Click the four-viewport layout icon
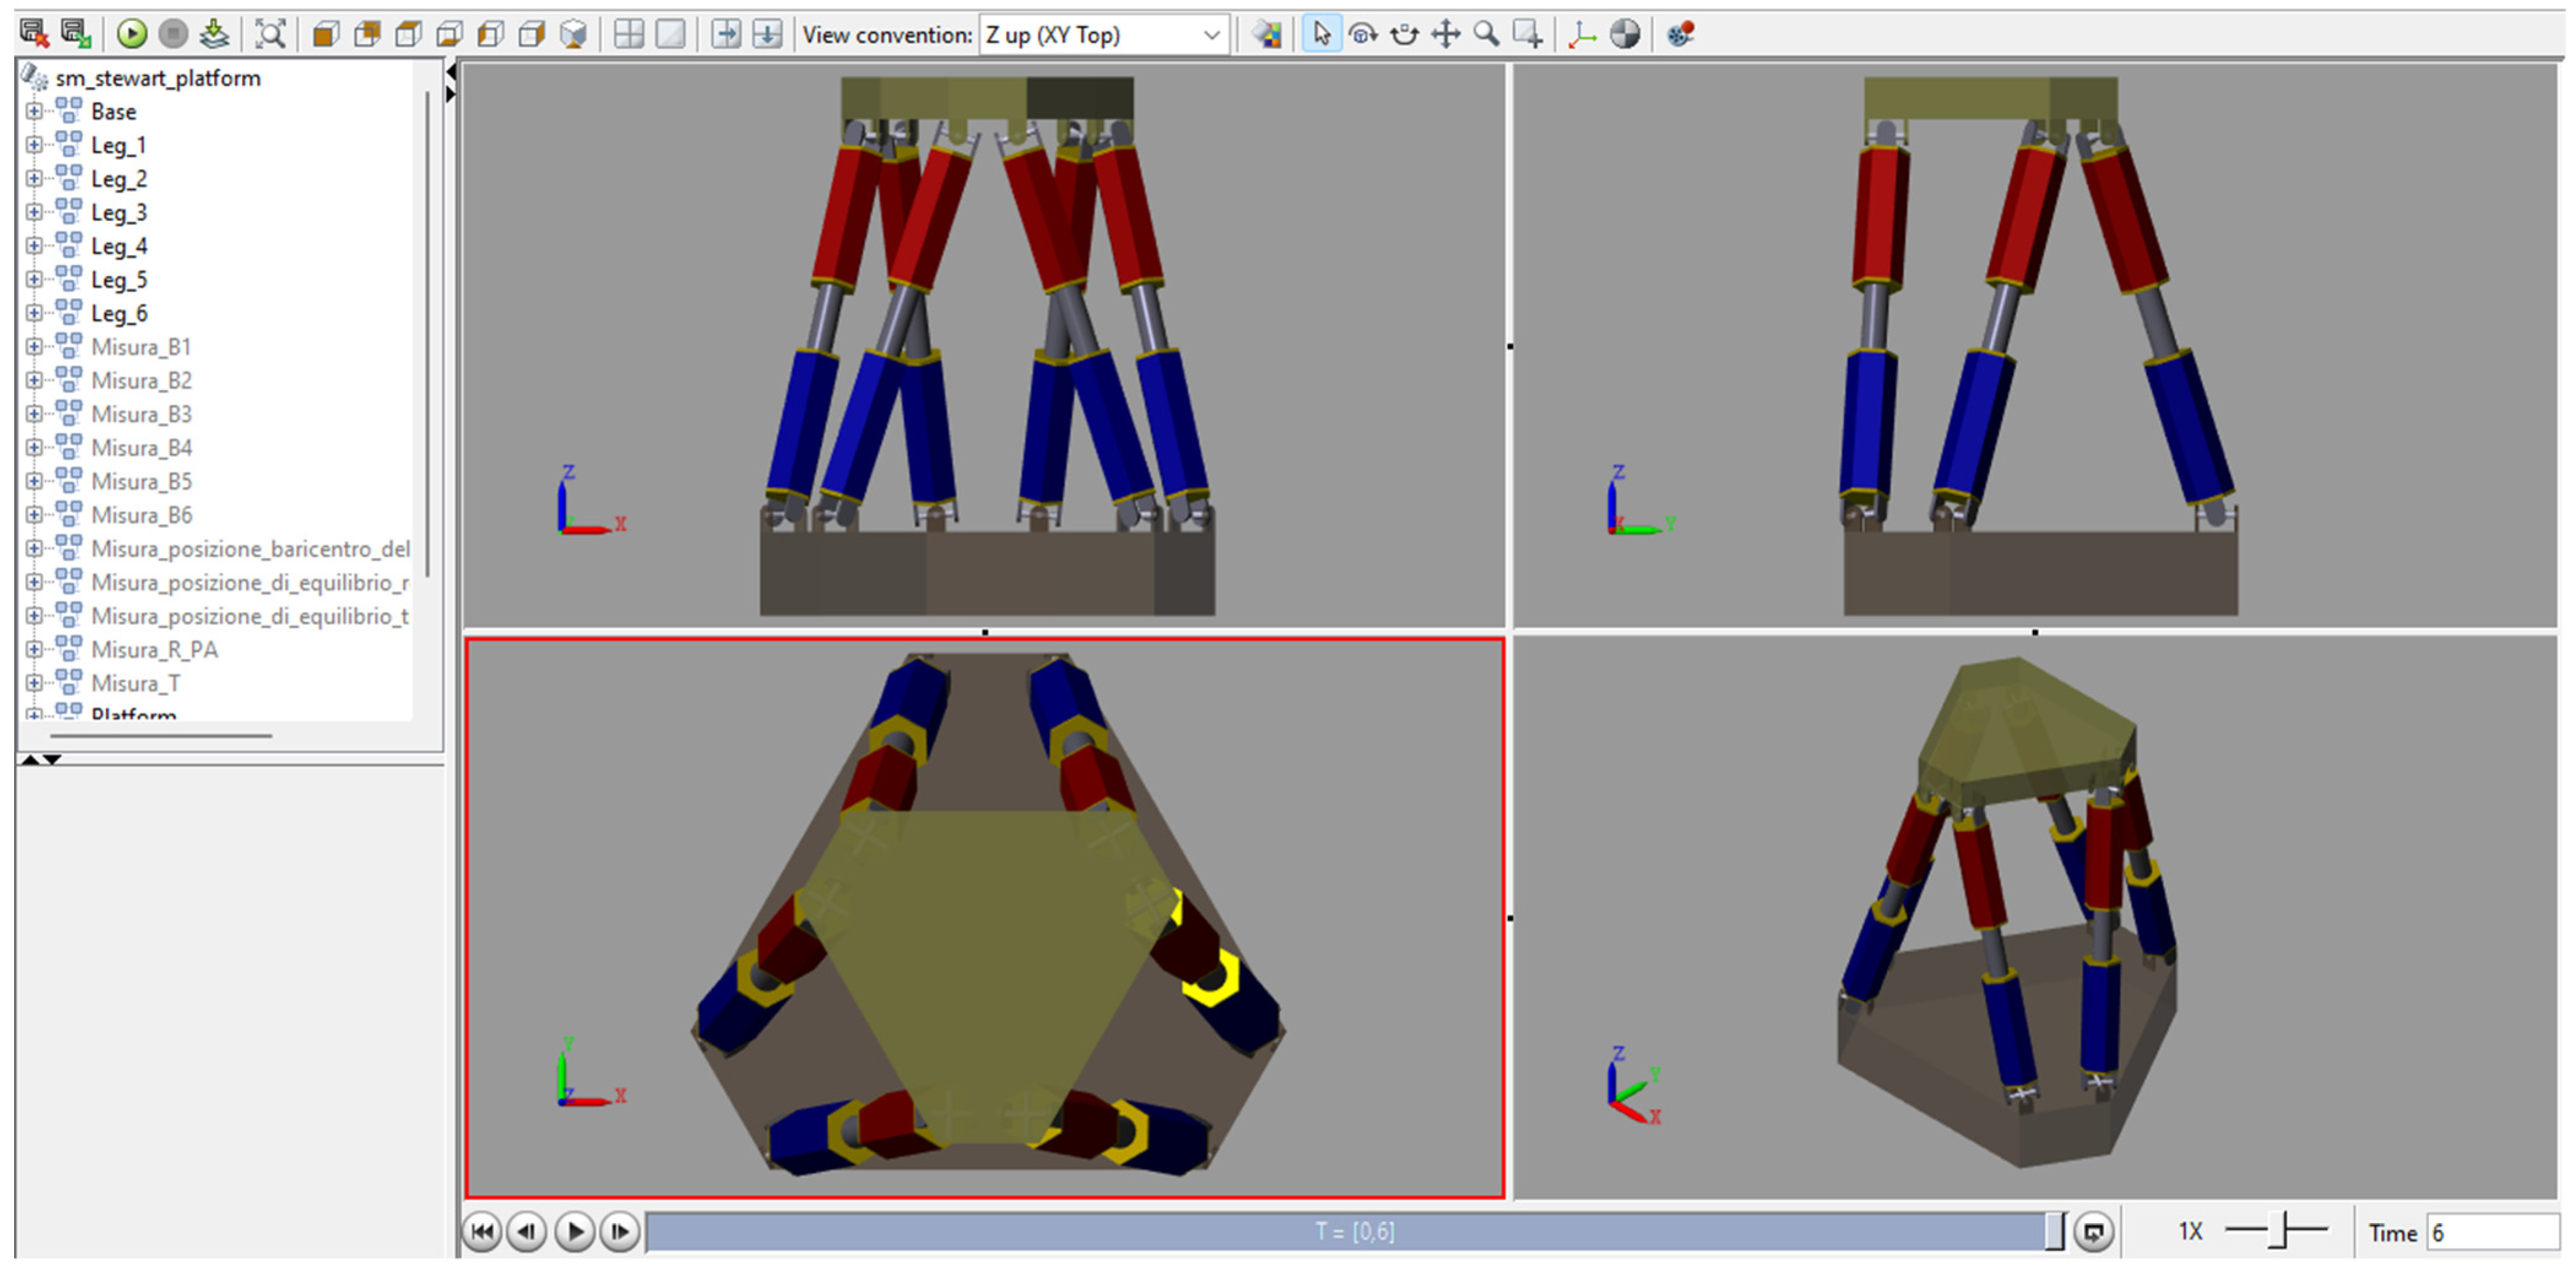 point(628,34)
